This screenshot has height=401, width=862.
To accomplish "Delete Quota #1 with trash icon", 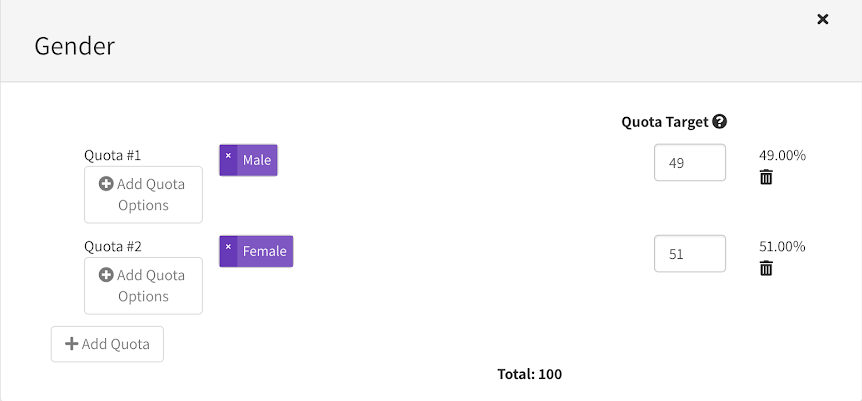I will coord(766,177).
